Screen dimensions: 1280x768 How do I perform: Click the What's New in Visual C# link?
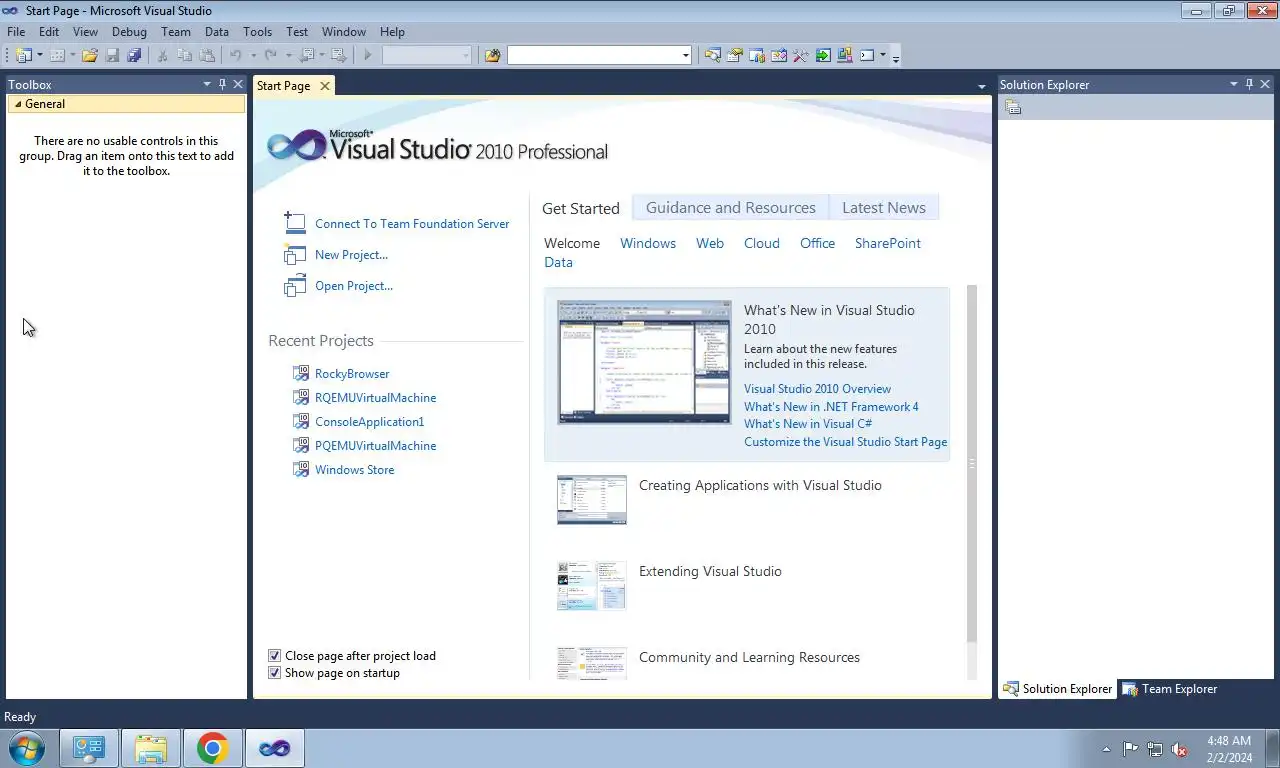(x=808, y=424)
